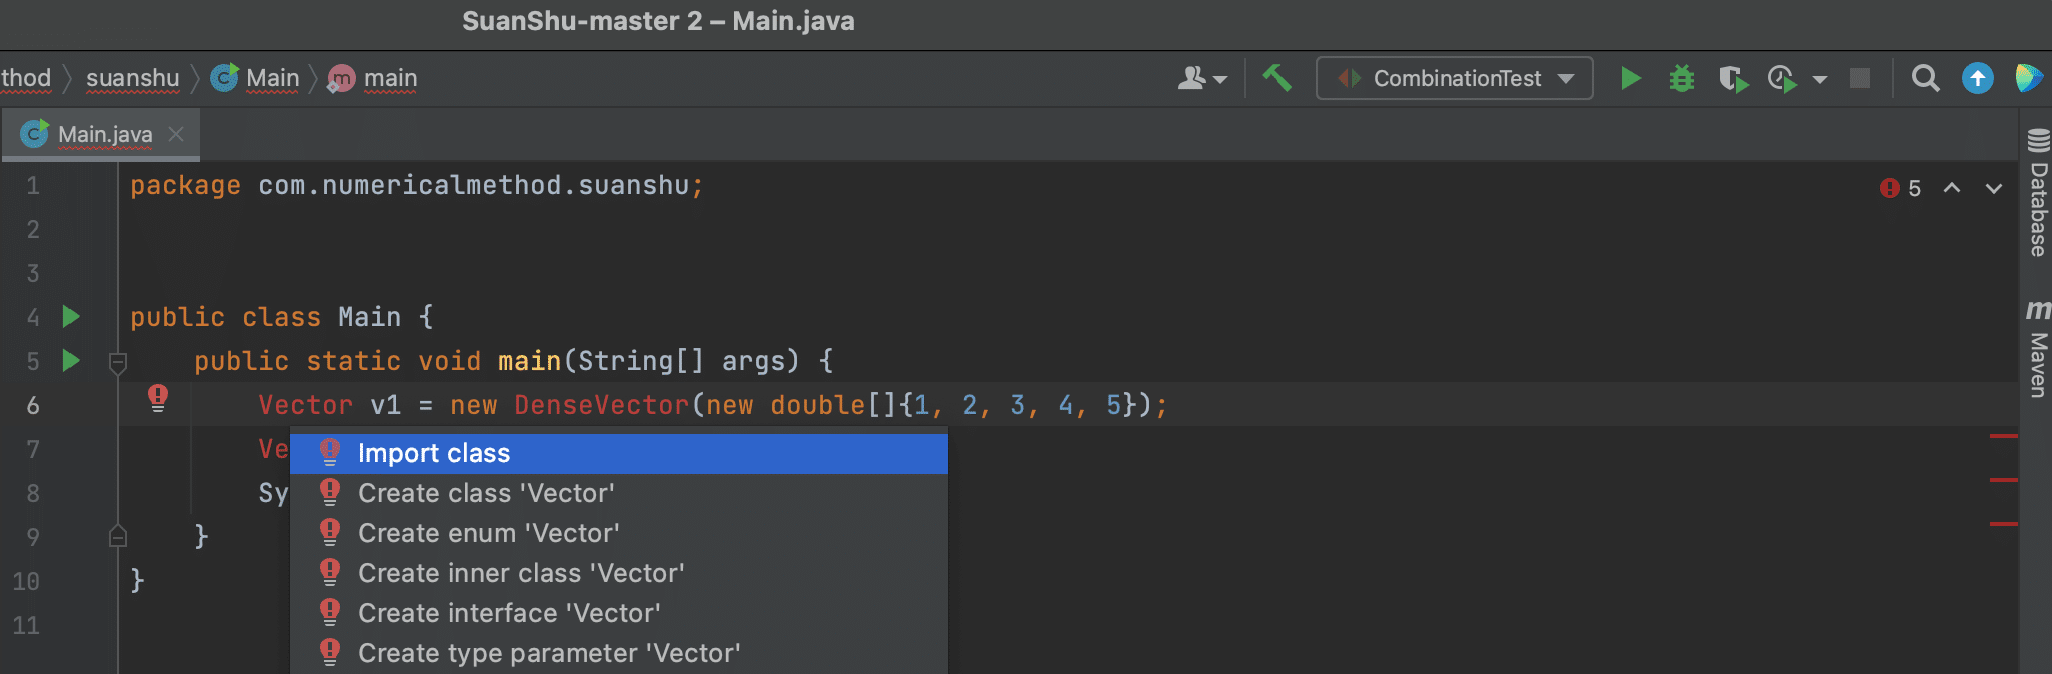Expand the profiler options dropdown arrow
The height and width of the screenshot is (674, 2052).
tap(1820, 79)
